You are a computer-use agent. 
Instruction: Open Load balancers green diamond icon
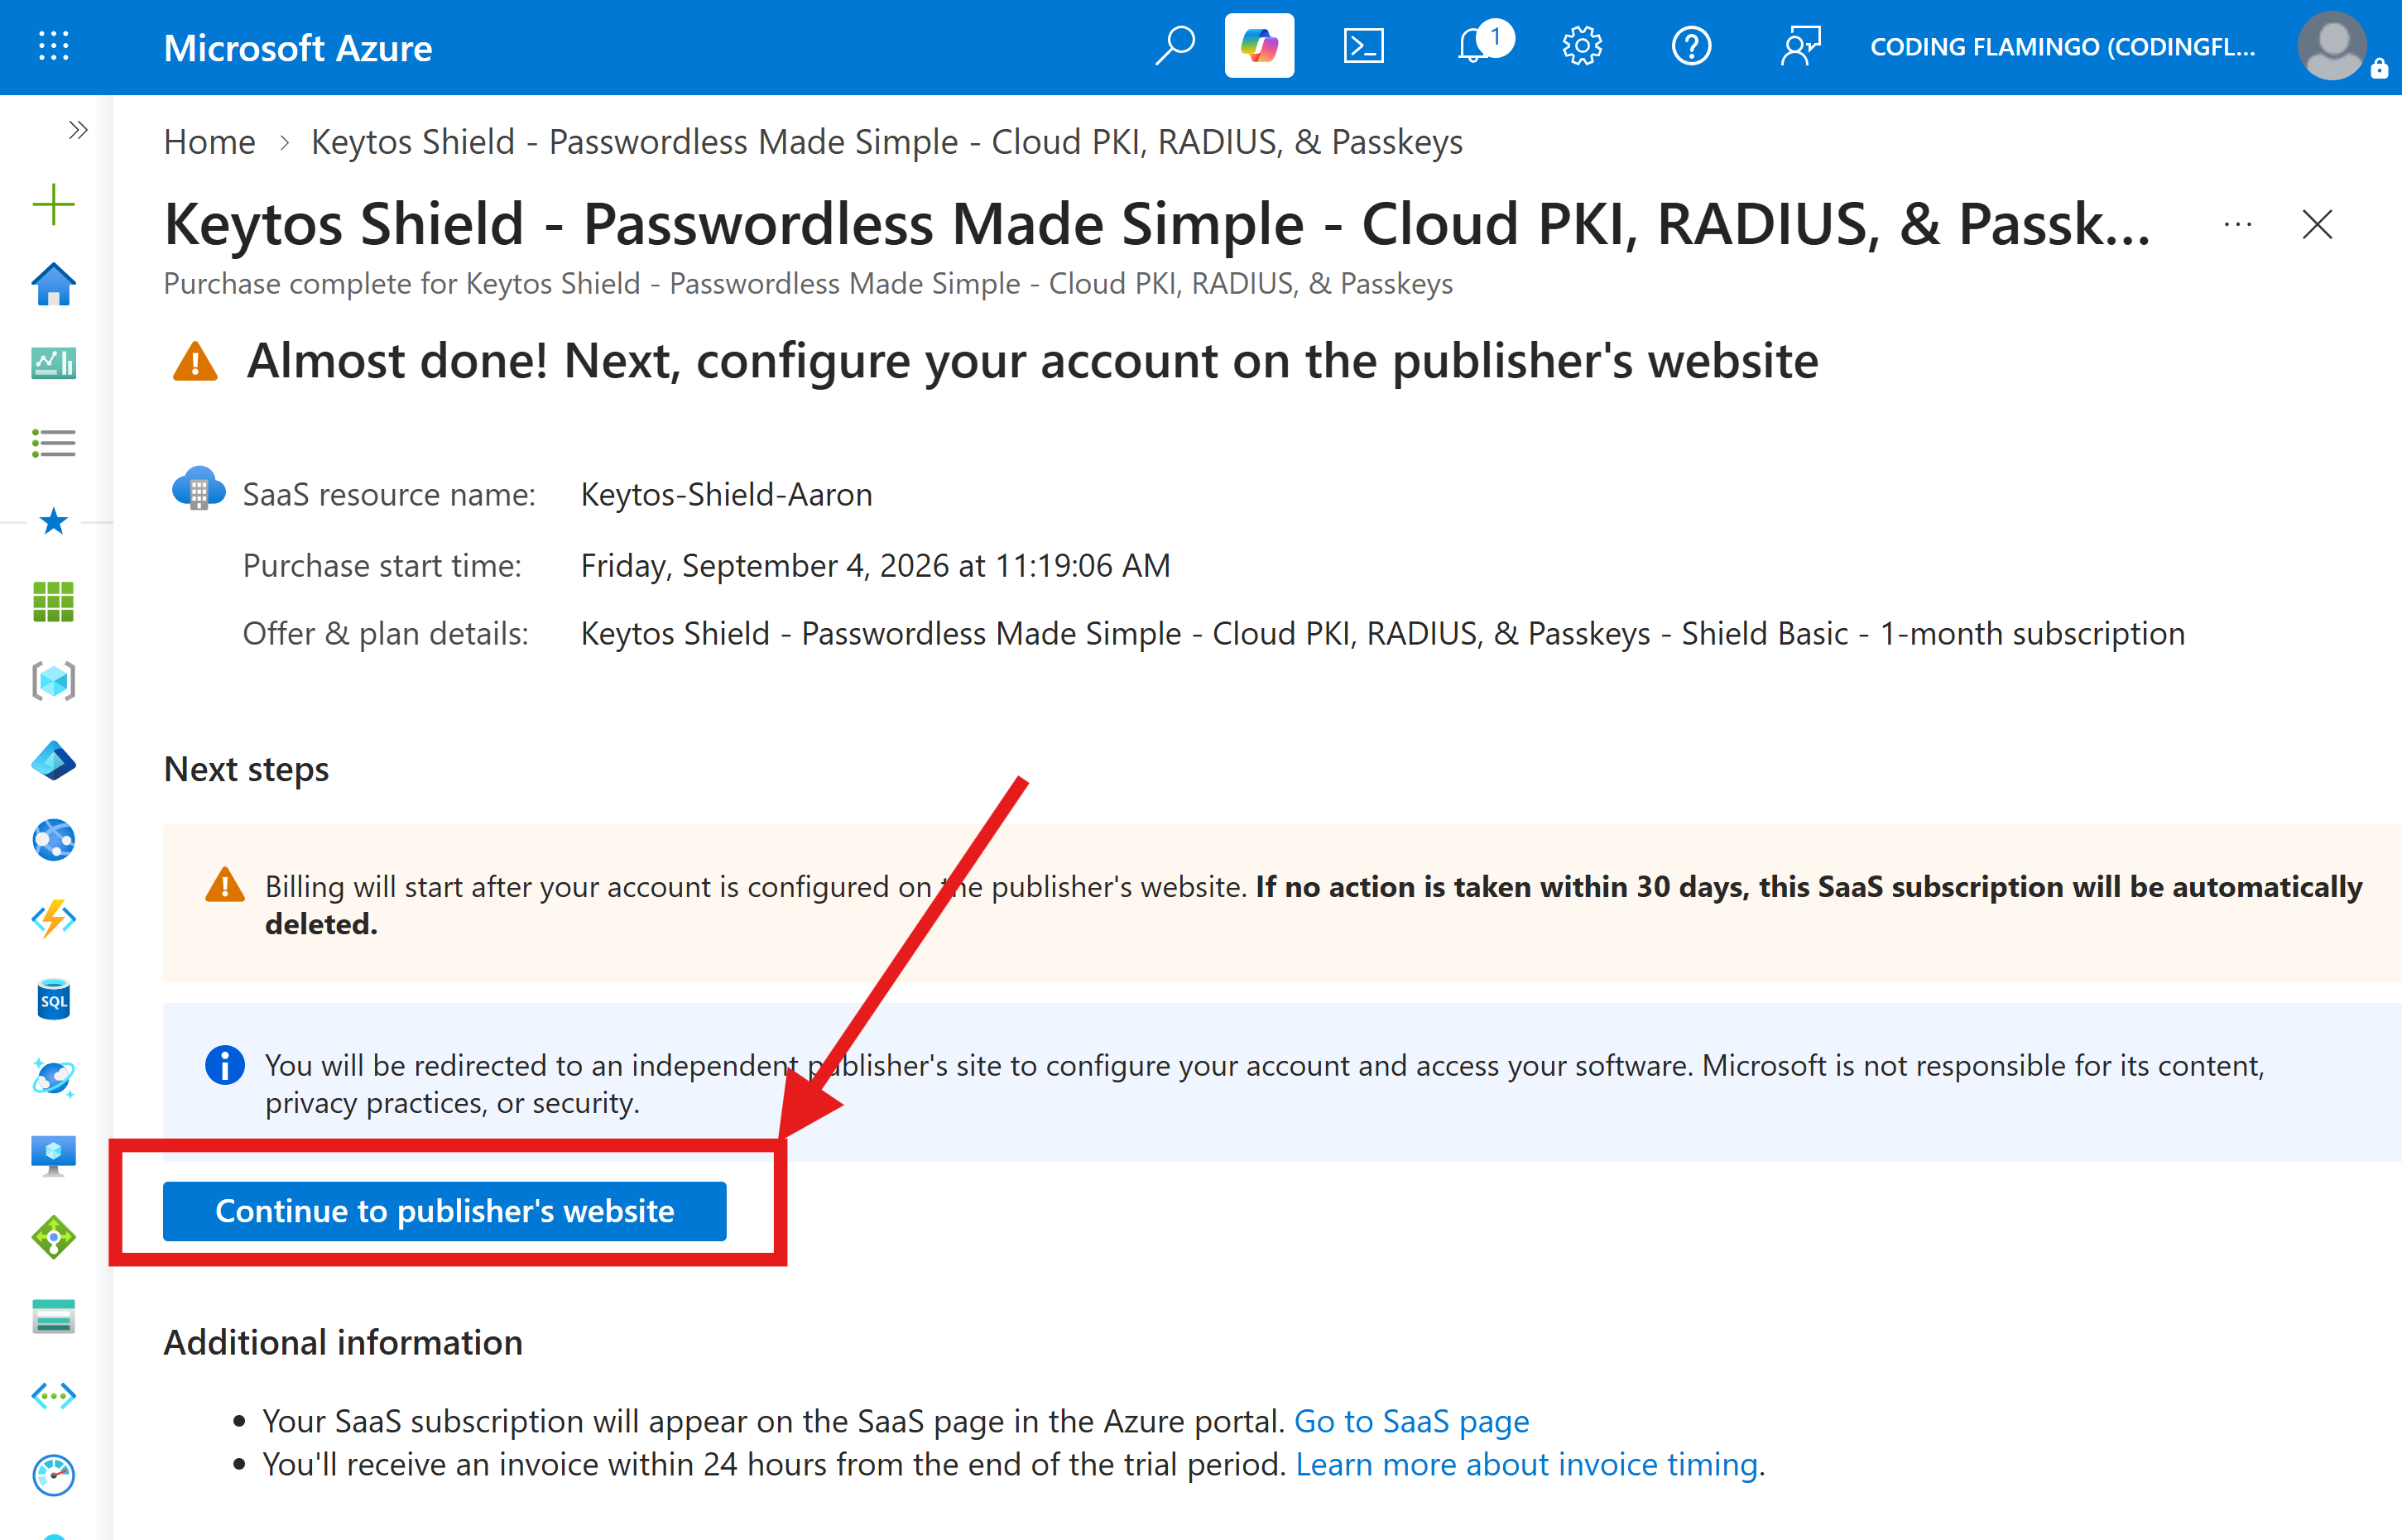pyautogui.click(x=53, y=1238)
